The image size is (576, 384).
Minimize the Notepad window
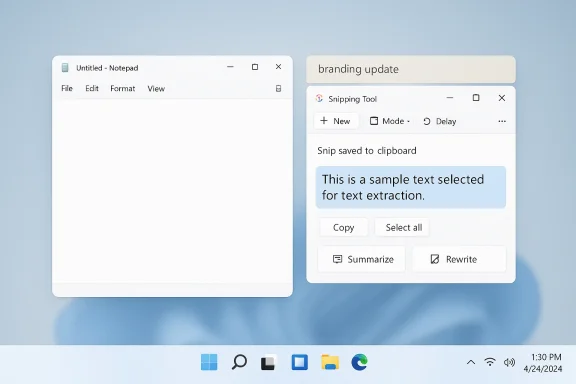(230, 67)
